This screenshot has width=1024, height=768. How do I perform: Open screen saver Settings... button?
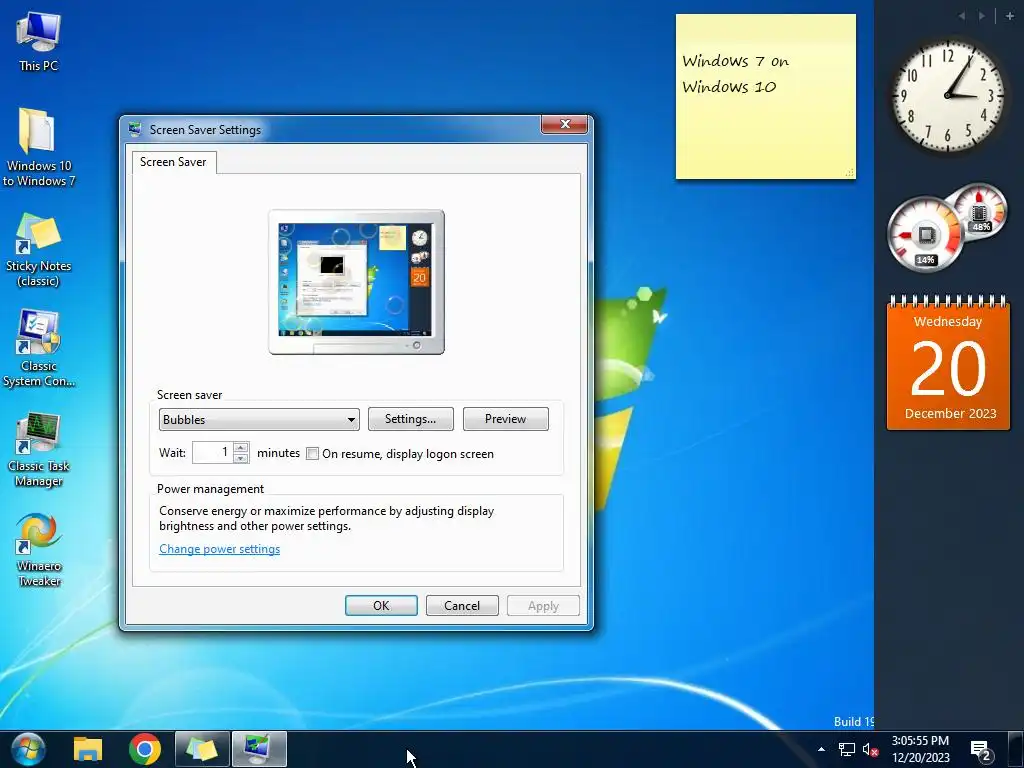(411, 419)
